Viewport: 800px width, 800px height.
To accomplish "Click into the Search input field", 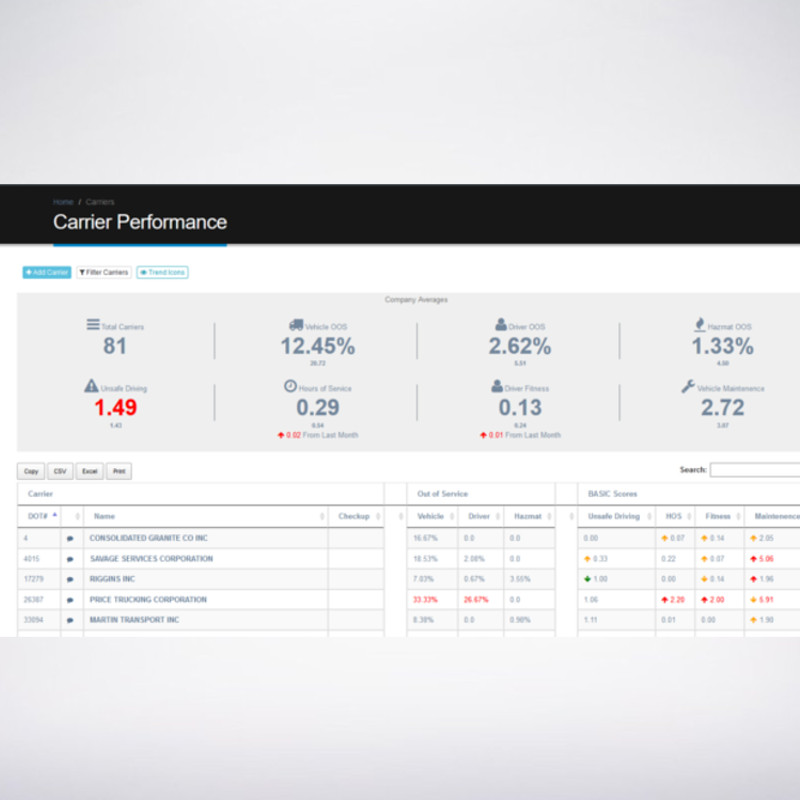I will click(754, 470).
